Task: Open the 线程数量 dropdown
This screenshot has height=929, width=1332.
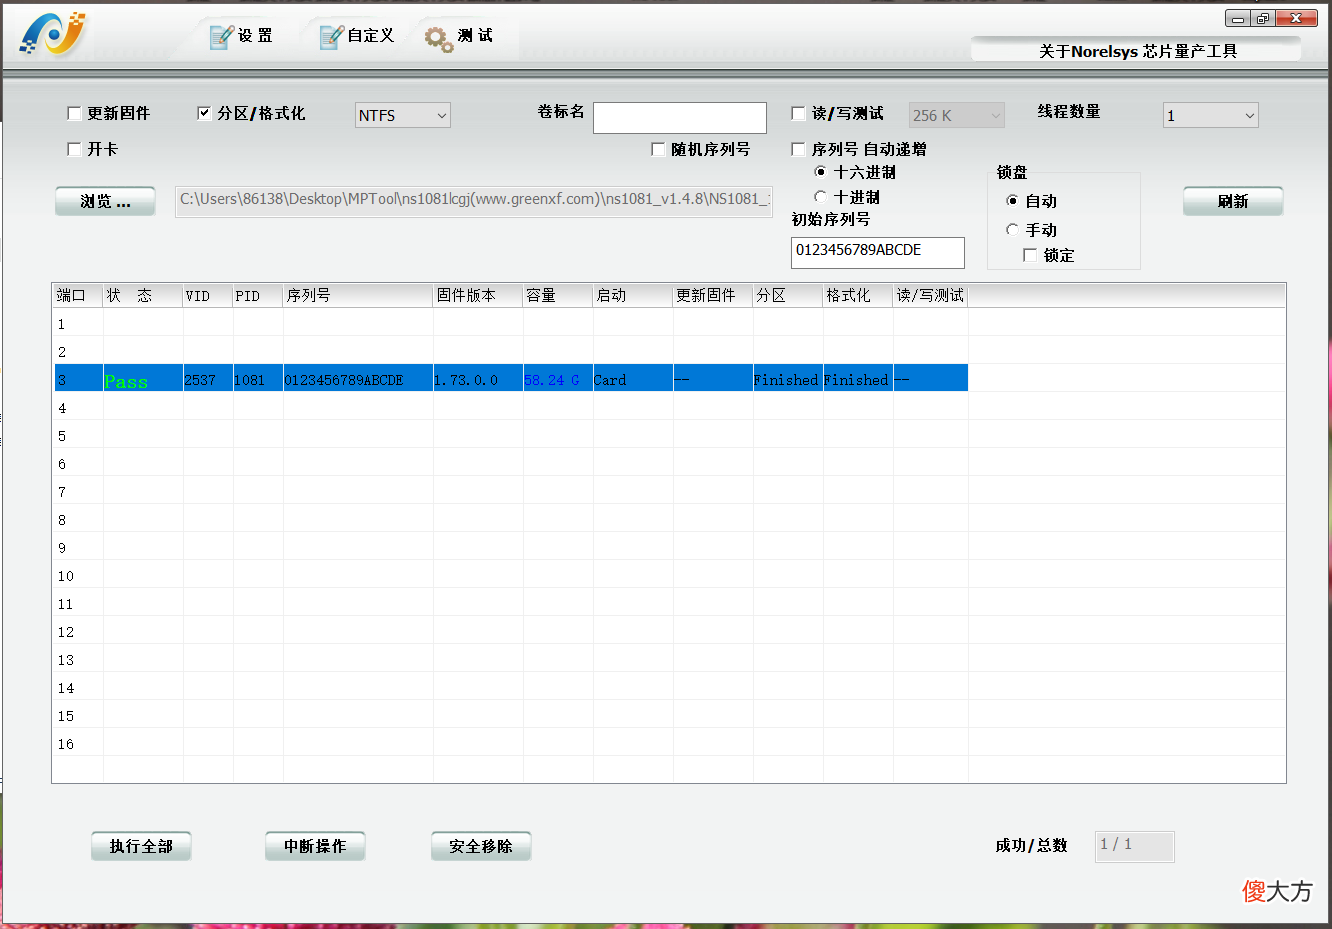Action: [1211, 115]
